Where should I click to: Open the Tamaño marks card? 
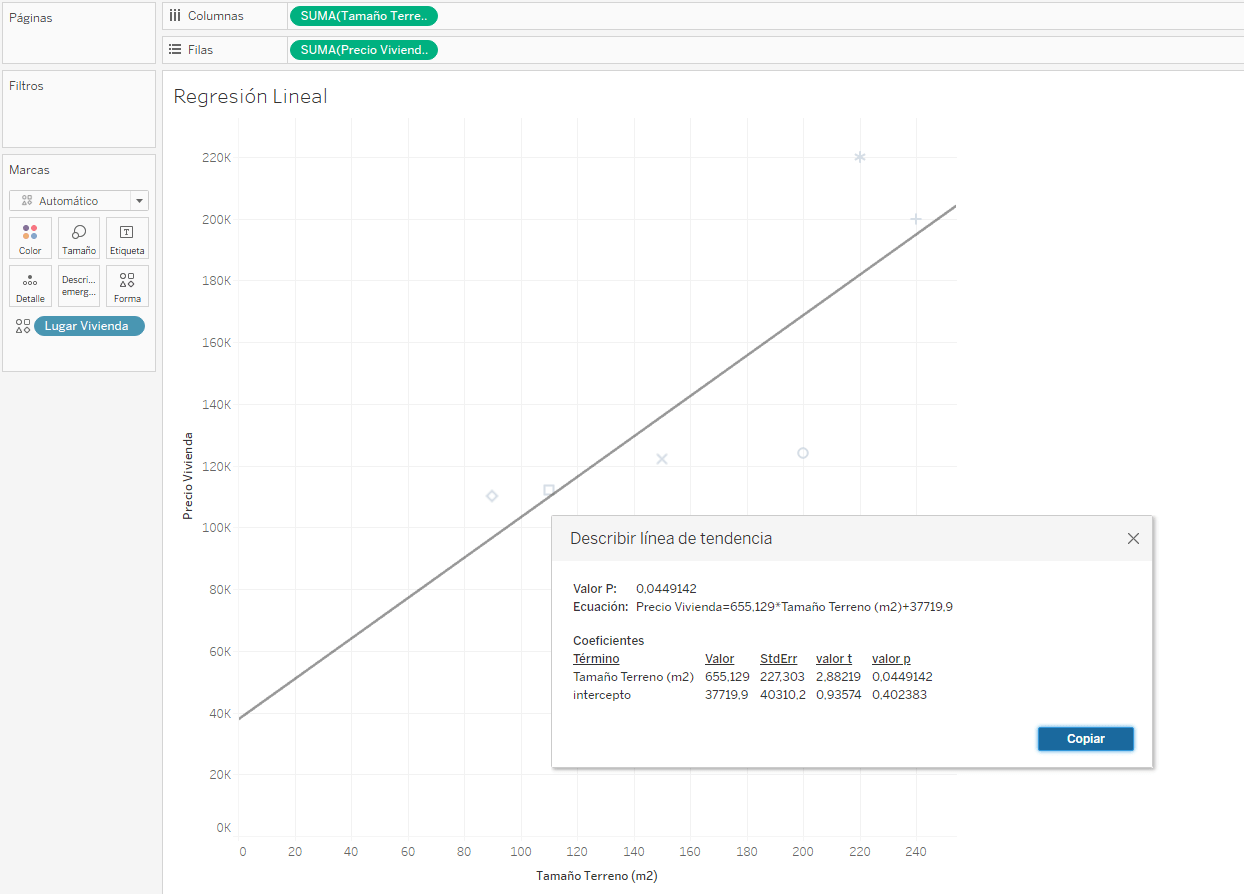pyautogui.click(x=79, y=238)
